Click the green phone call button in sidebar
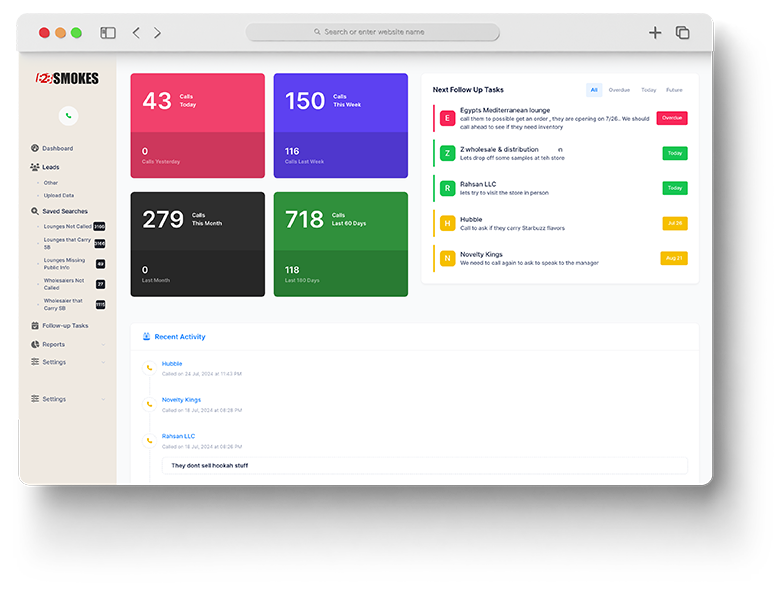 tap(68, 116)
